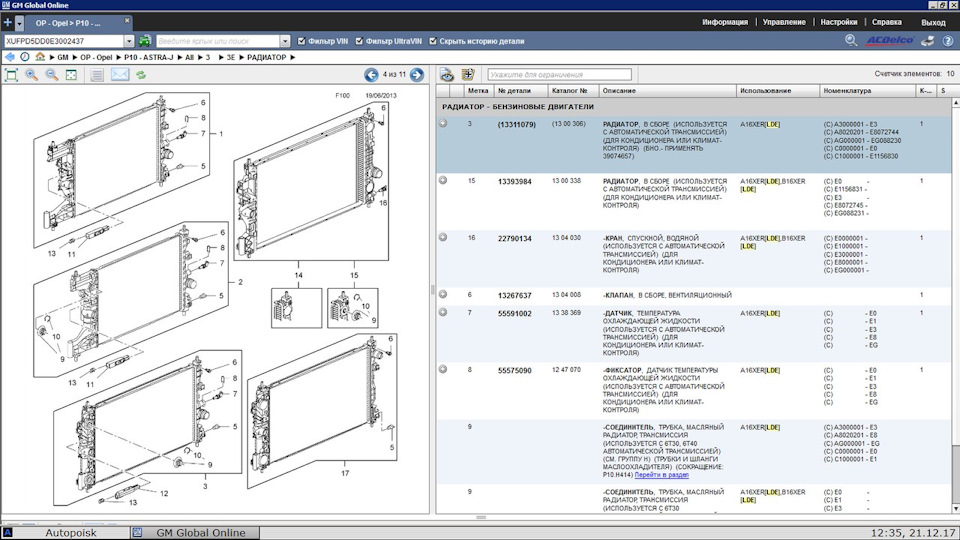Open the tab list dropdown arrow beside the plus icon

20,23
